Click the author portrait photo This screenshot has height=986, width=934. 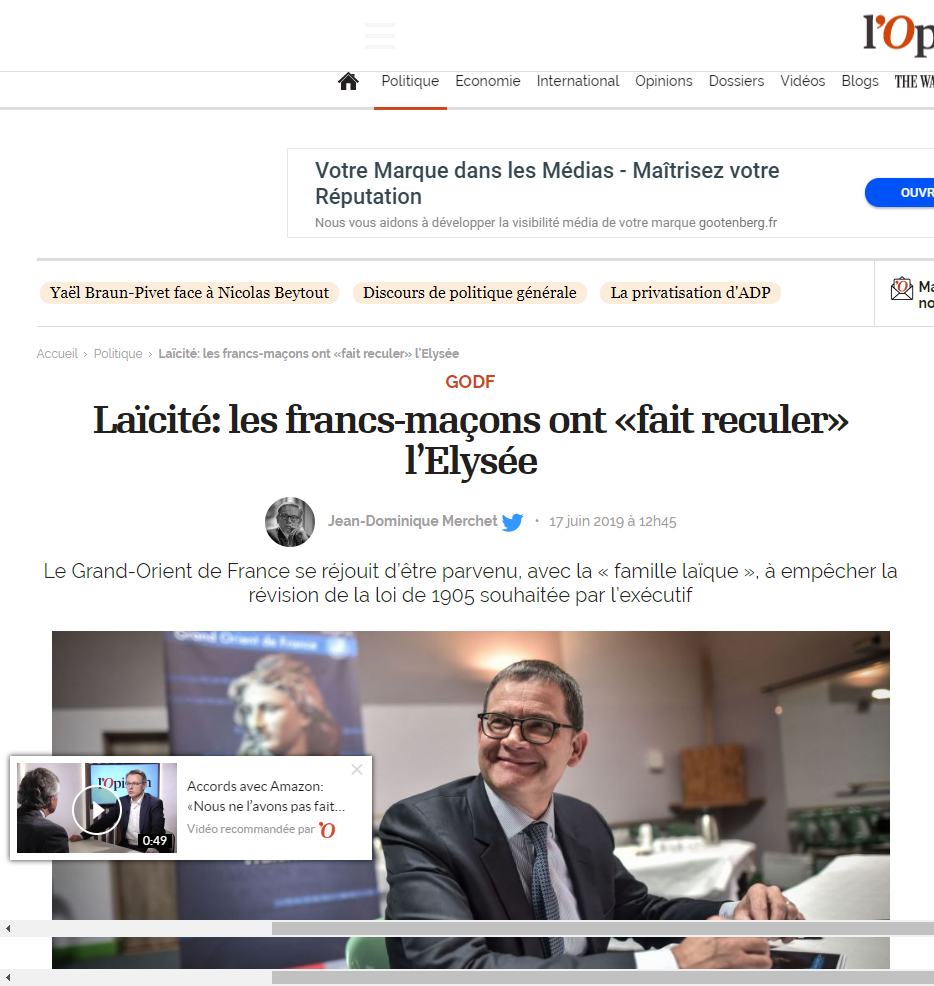pos(290,522)
